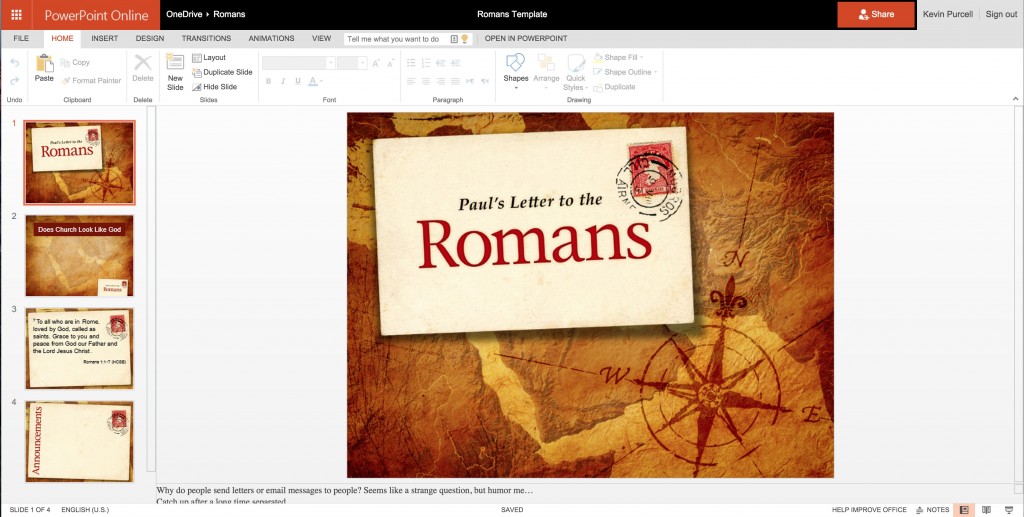Open the Quick Styles gallery
Image resolution: width=1024 pixels, height=517 pixels.
click(575, 72)
